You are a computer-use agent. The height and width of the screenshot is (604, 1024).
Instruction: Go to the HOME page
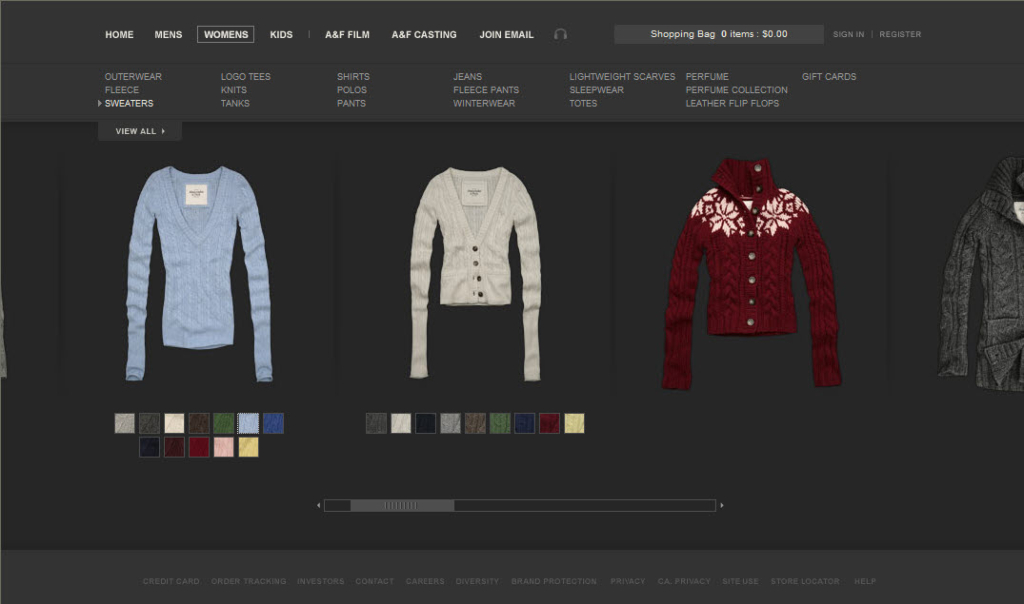pos(119,35)
